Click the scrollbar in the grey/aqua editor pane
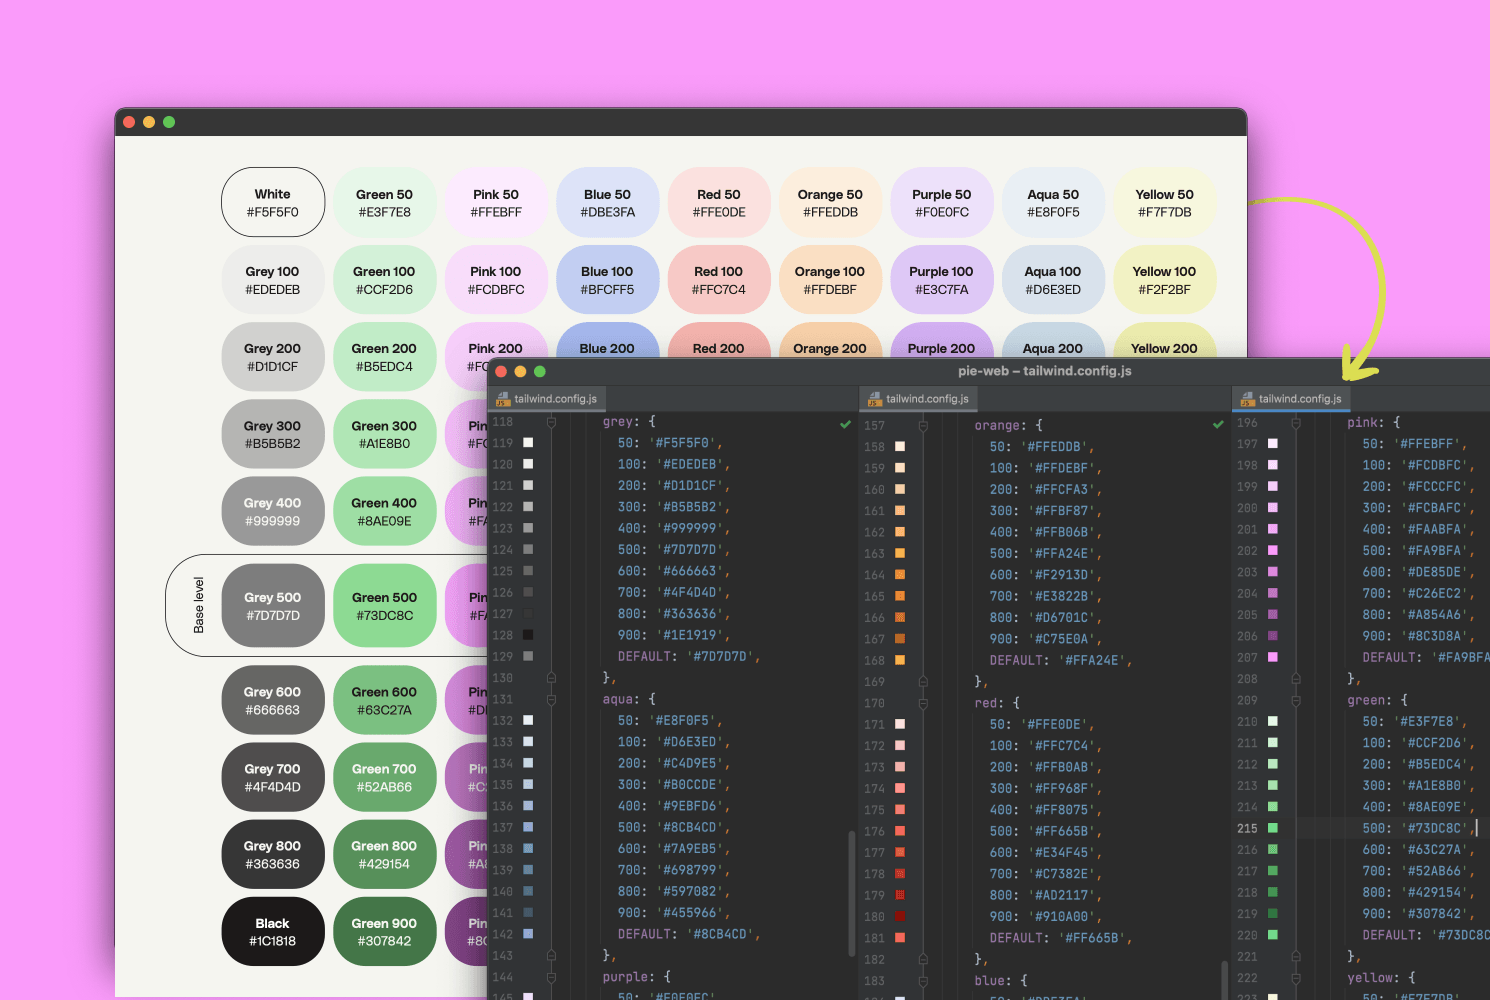The height and width of the screenshot is (1000, 1490). point(852,890)
